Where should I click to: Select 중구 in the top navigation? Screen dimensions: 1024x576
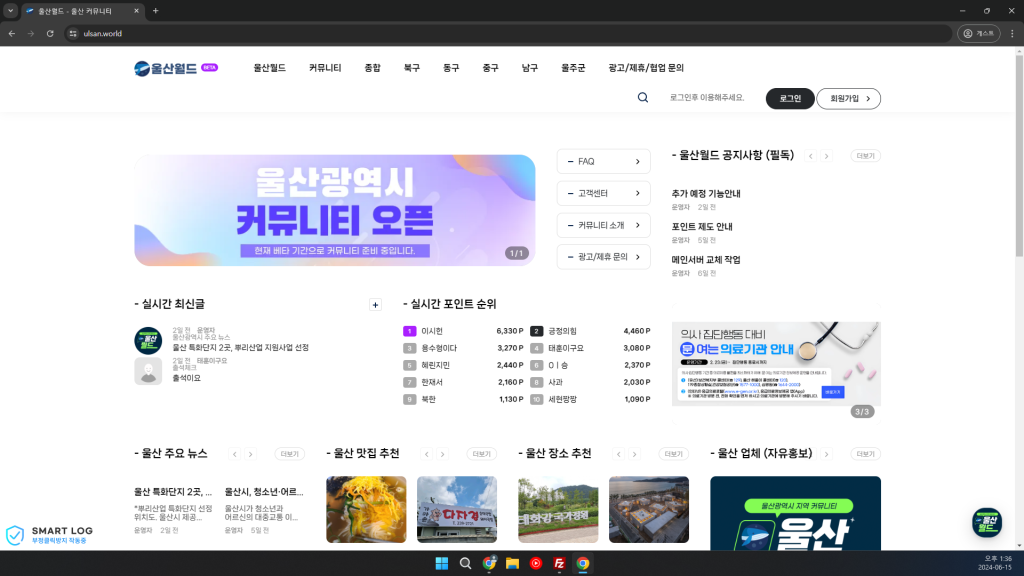click(490, 68)
